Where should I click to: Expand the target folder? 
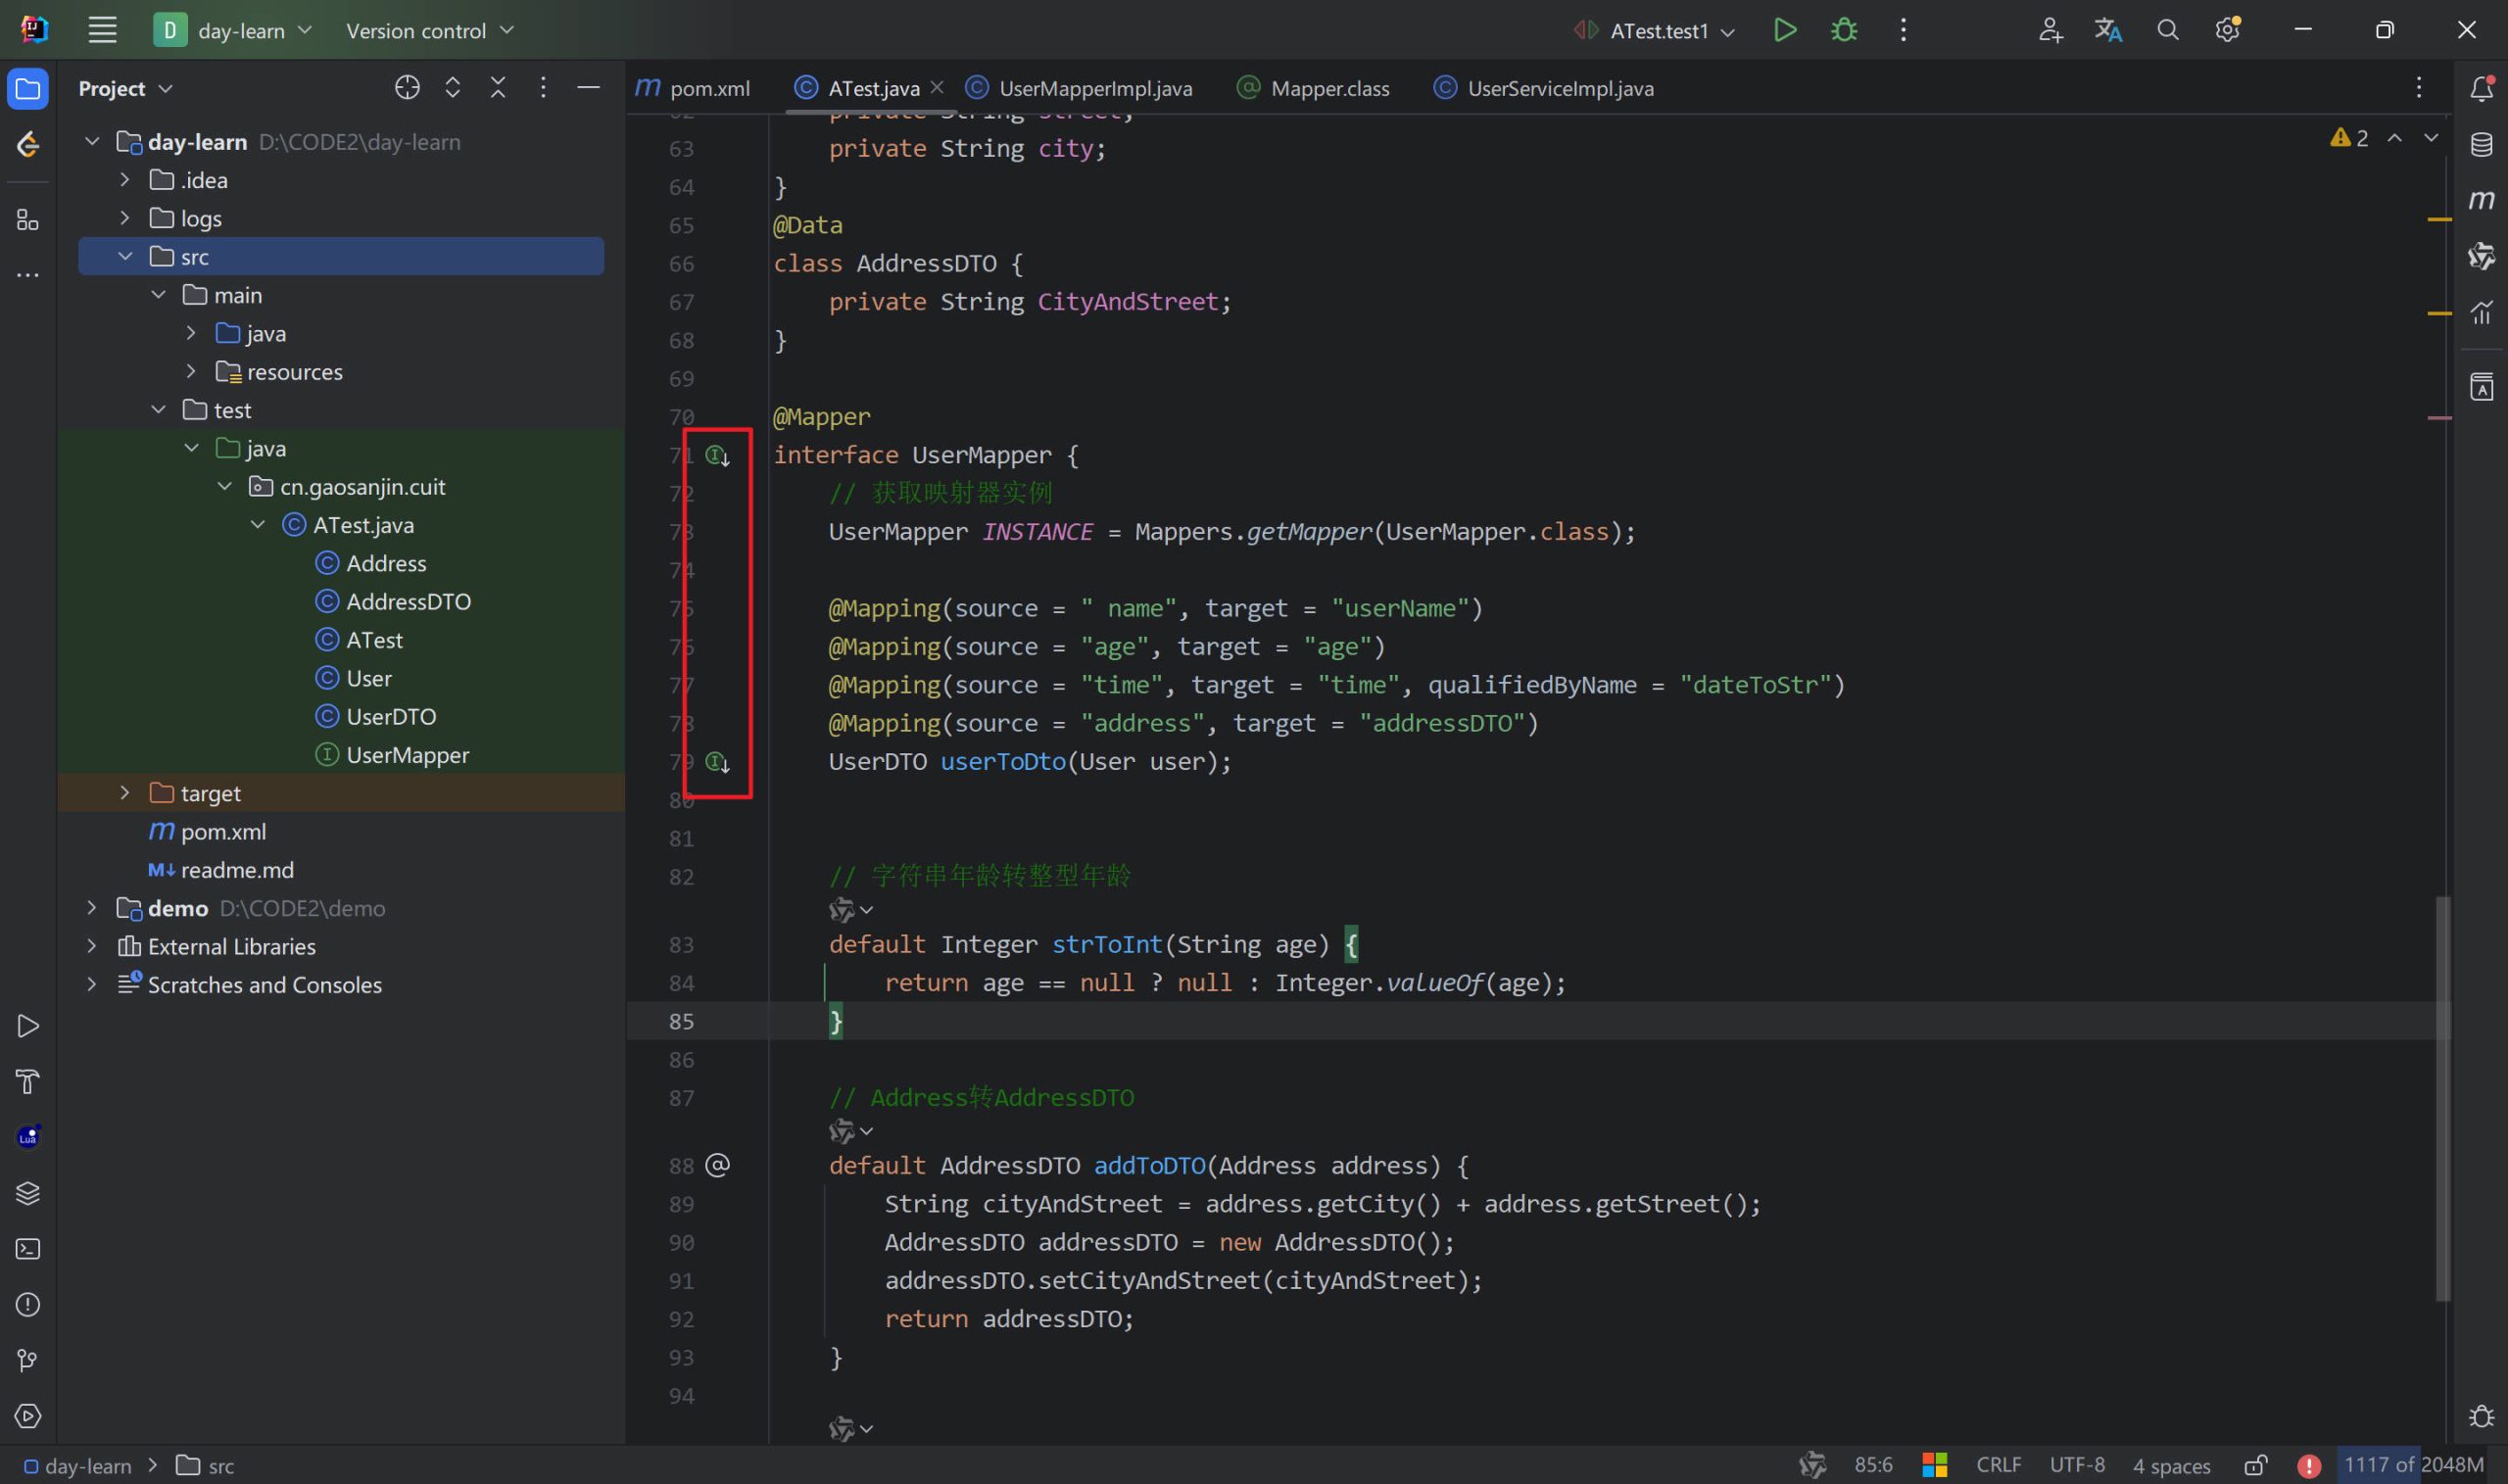(x=124, y=793)
